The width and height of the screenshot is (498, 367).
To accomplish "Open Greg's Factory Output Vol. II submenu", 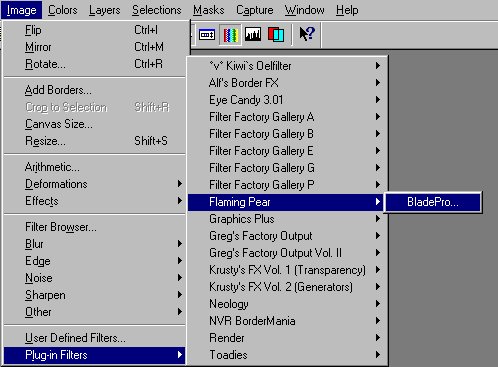I will pyautogui.click(x=287, y=253).
